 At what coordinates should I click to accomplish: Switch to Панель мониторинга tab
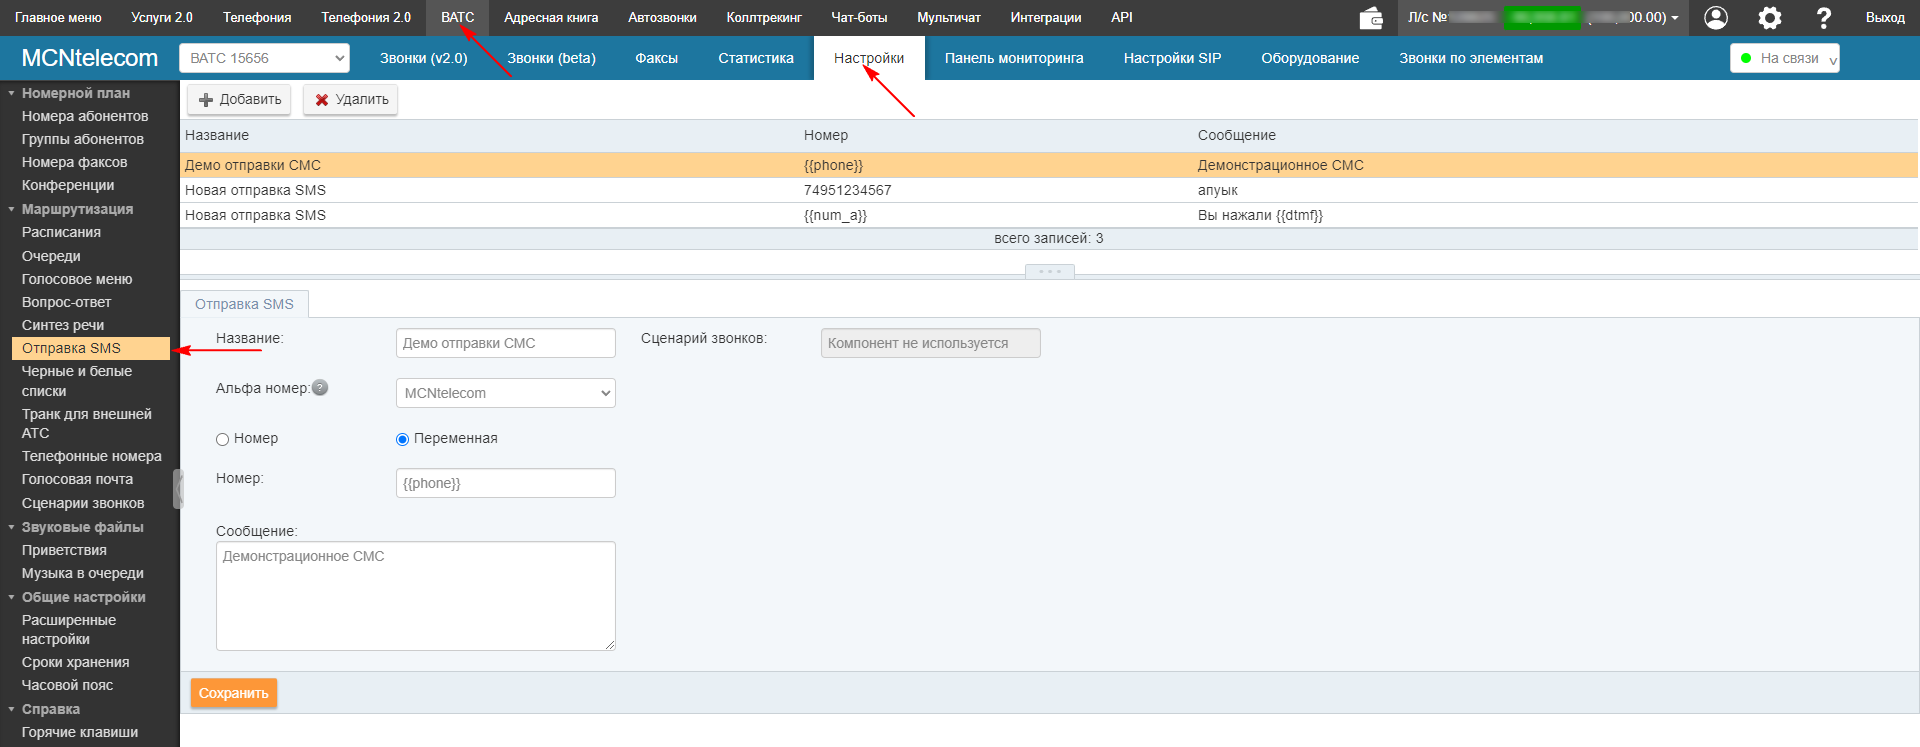tap(1014, 58)
